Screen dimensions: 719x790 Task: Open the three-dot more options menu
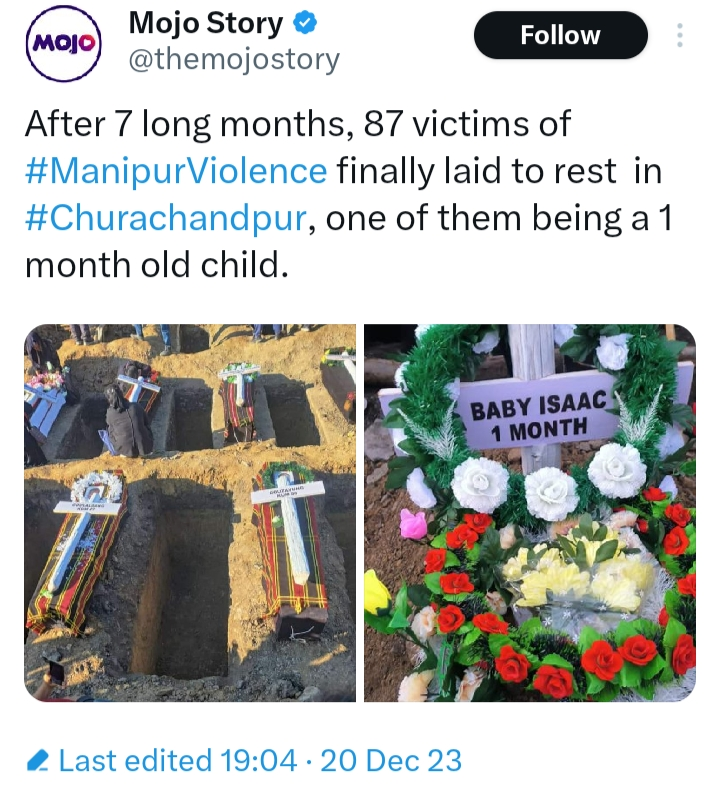pyautogui.click(x=680, y=35)
